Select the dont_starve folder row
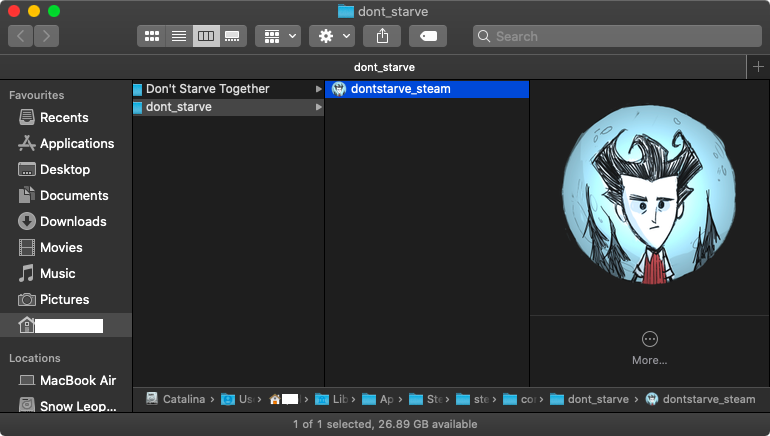Viewport: 770px width, 436px height. pyautogui.click(x=228, y=107)
